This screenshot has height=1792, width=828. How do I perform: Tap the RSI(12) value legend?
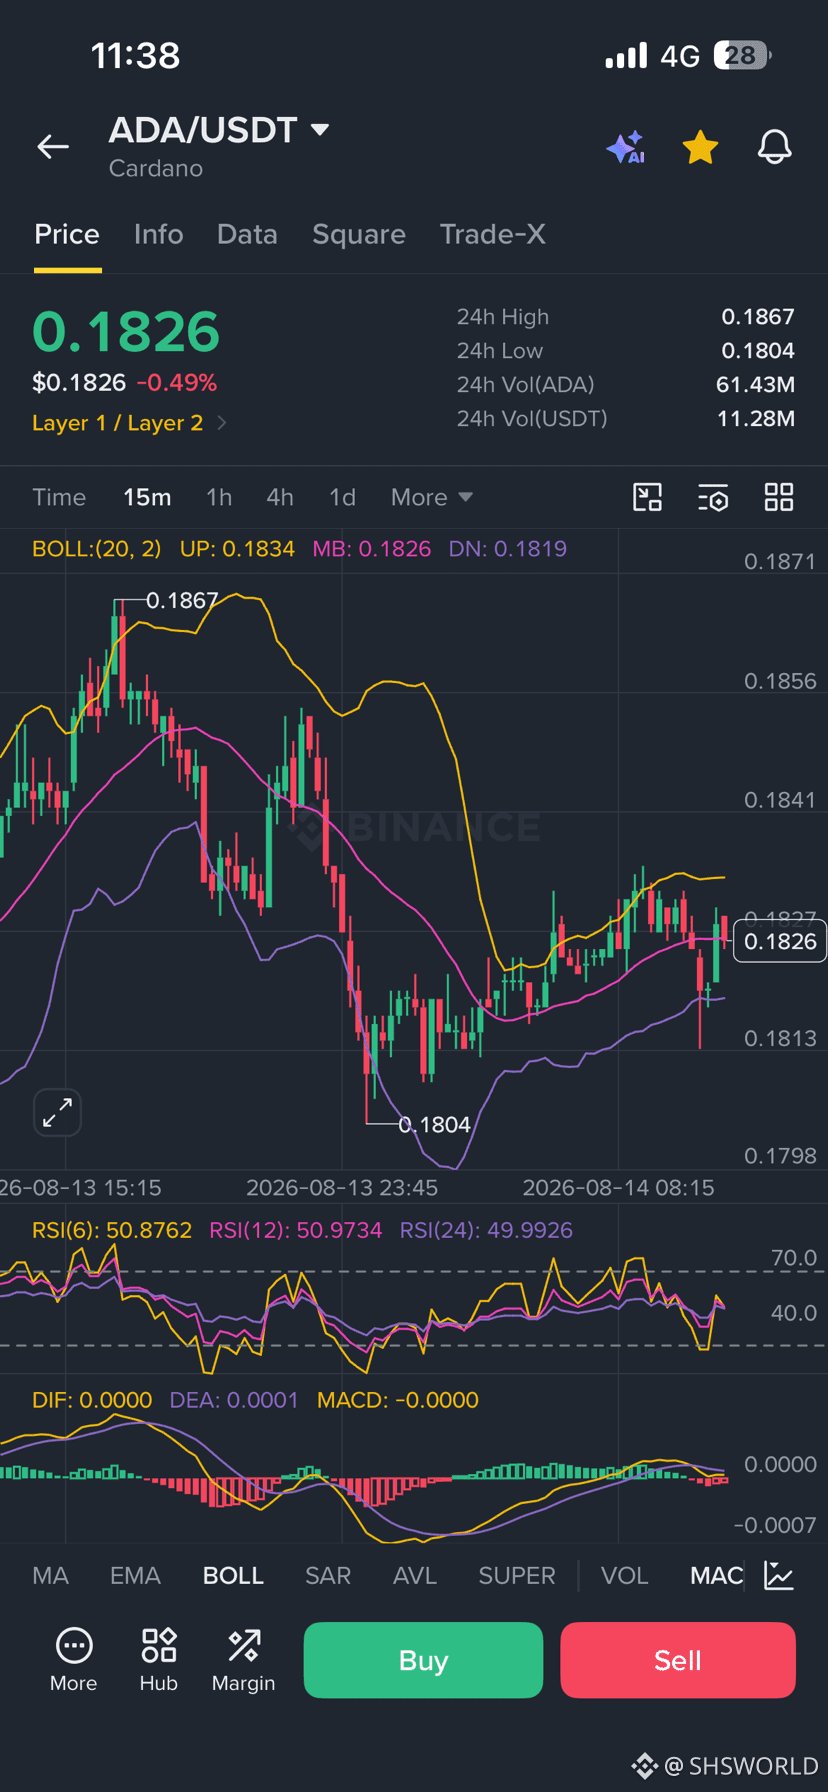click(296, 1230)
